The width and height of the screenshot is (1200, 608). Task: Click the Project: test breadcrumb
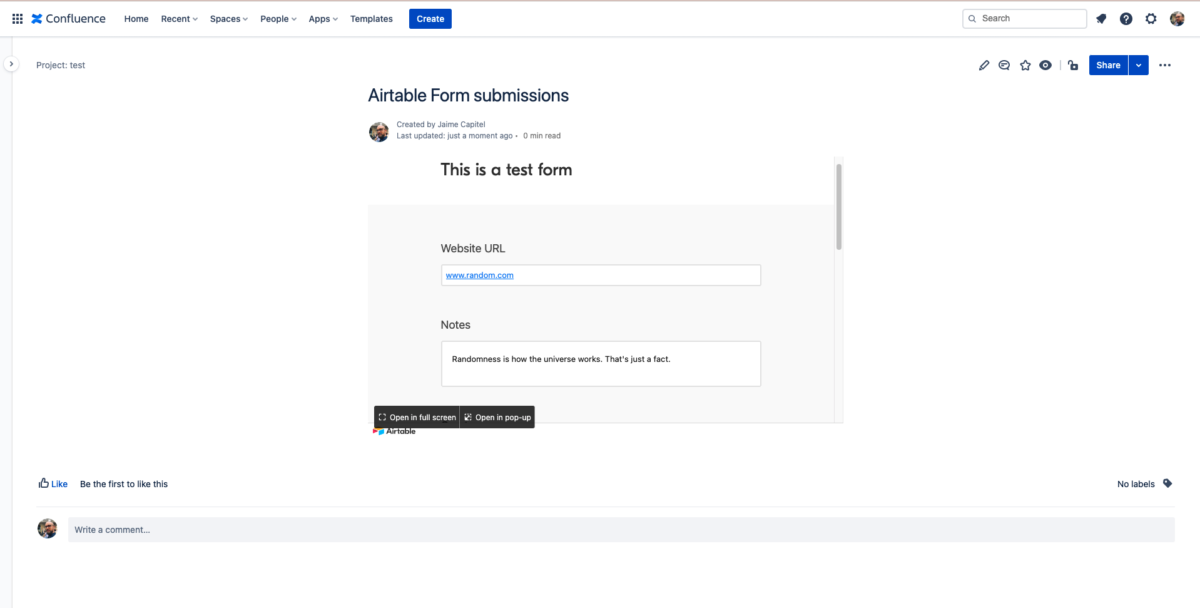[61, 65]
